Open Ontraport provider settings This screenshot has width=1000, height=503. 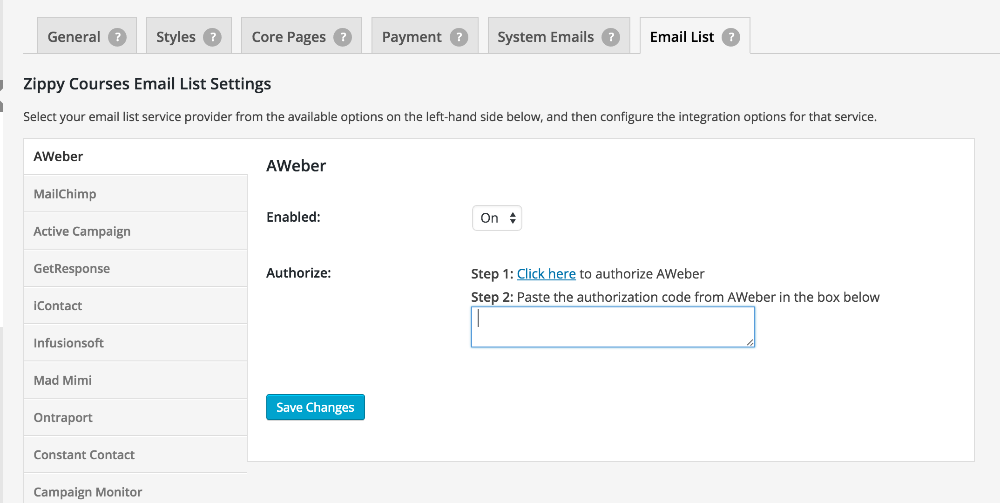[x=135, y=417]
